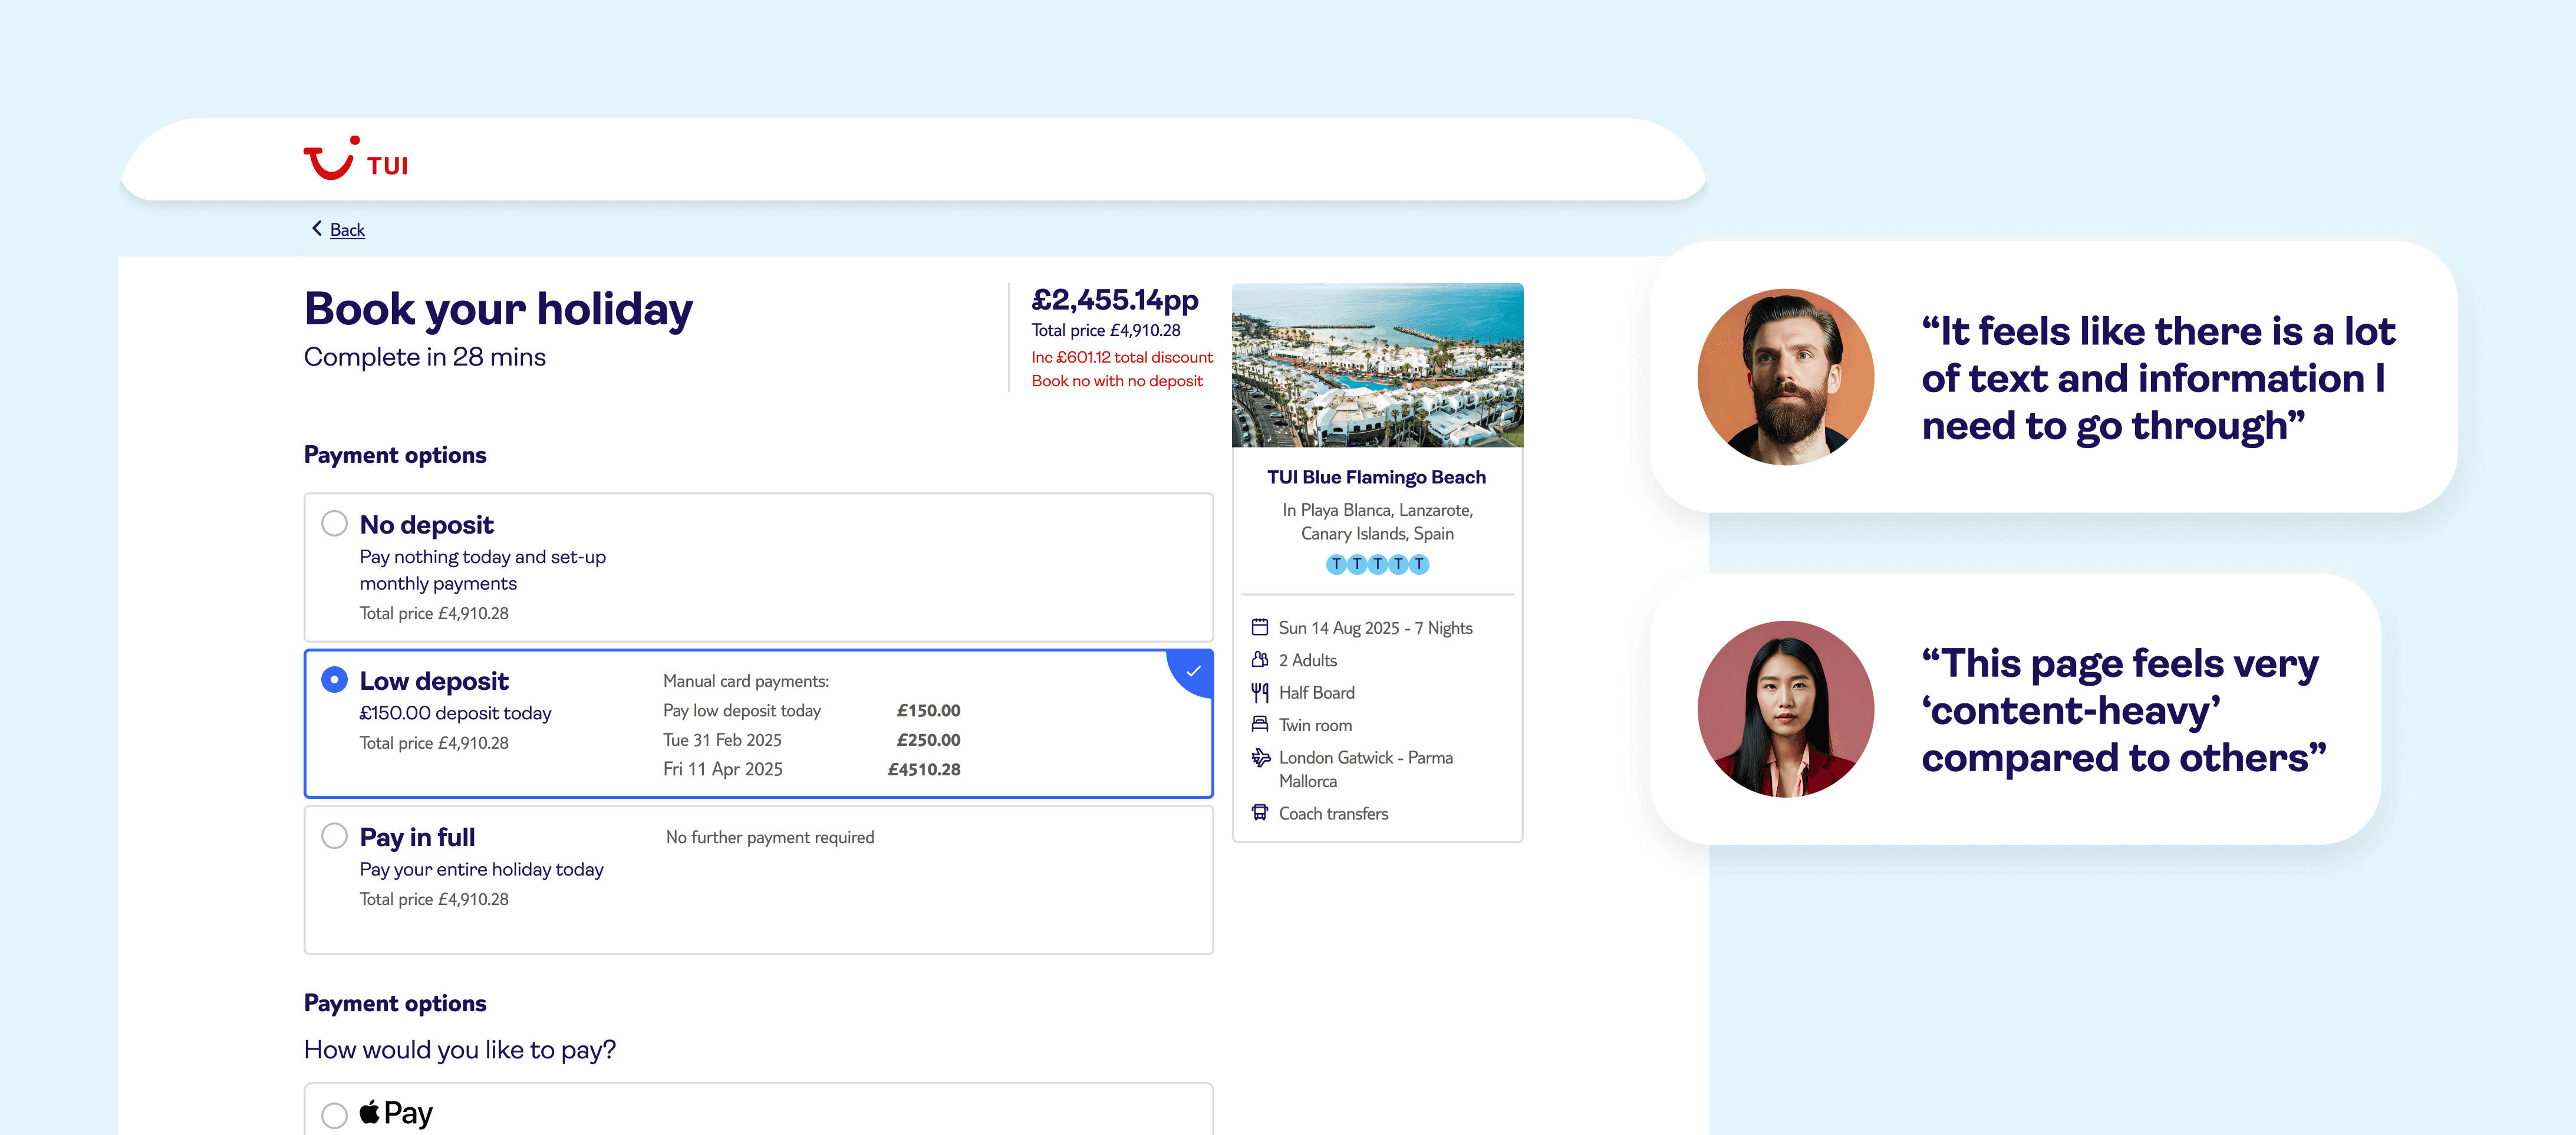Click the 'Half Board' label
The width and height of the screenshot is (2576, 1135).
point(1316,693)
